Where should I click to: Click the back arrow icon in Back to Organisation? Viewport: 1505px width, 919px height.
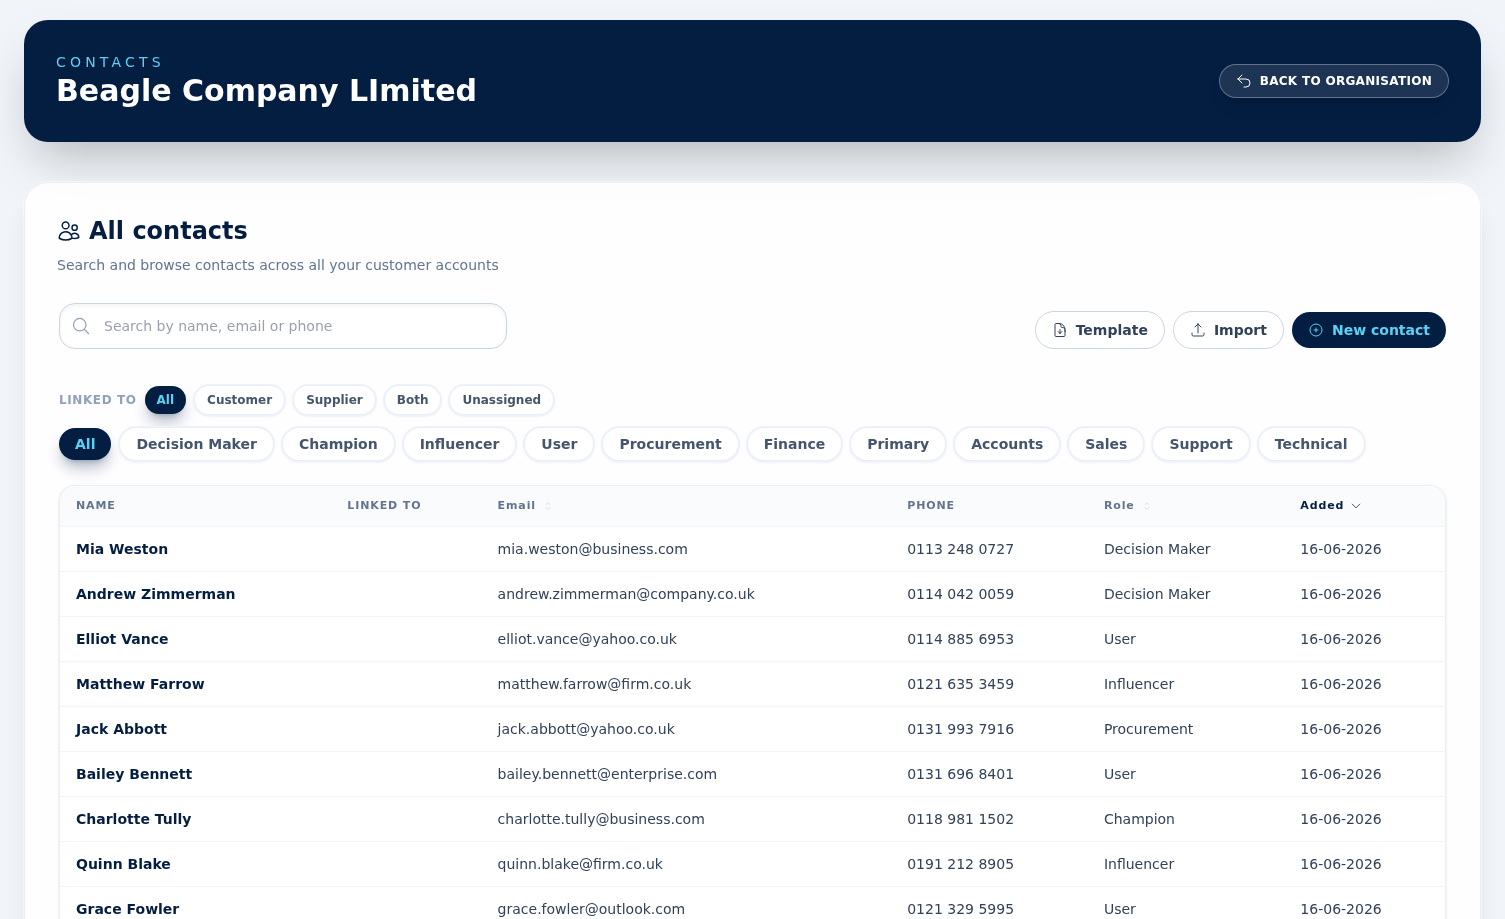coord(1244,81)
